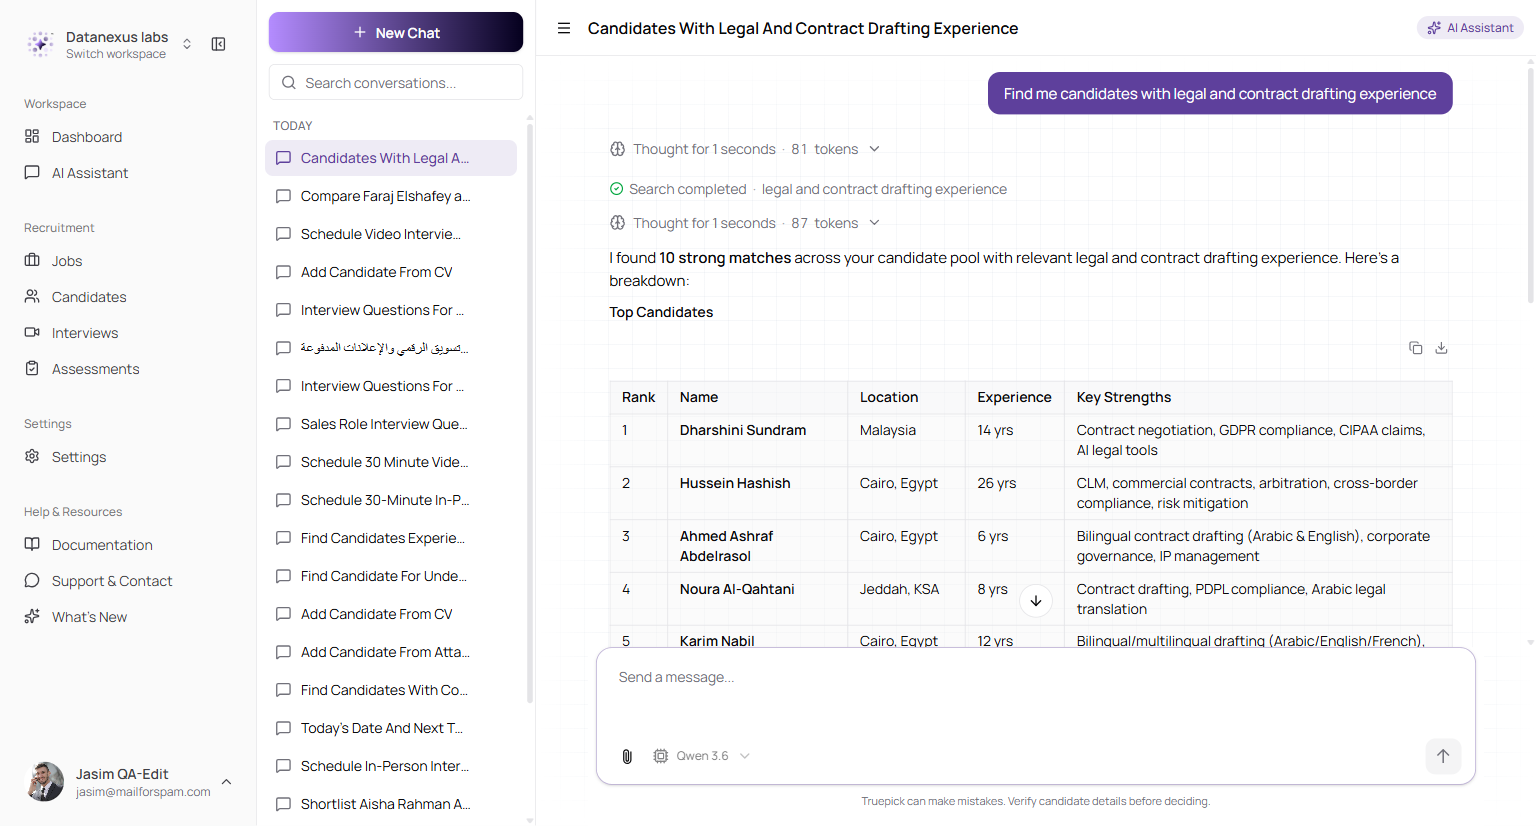1536x826 pixels.
Task: Select candidate Dharshini Sundram
Action: pyautogui.click(x=743, y=430)
